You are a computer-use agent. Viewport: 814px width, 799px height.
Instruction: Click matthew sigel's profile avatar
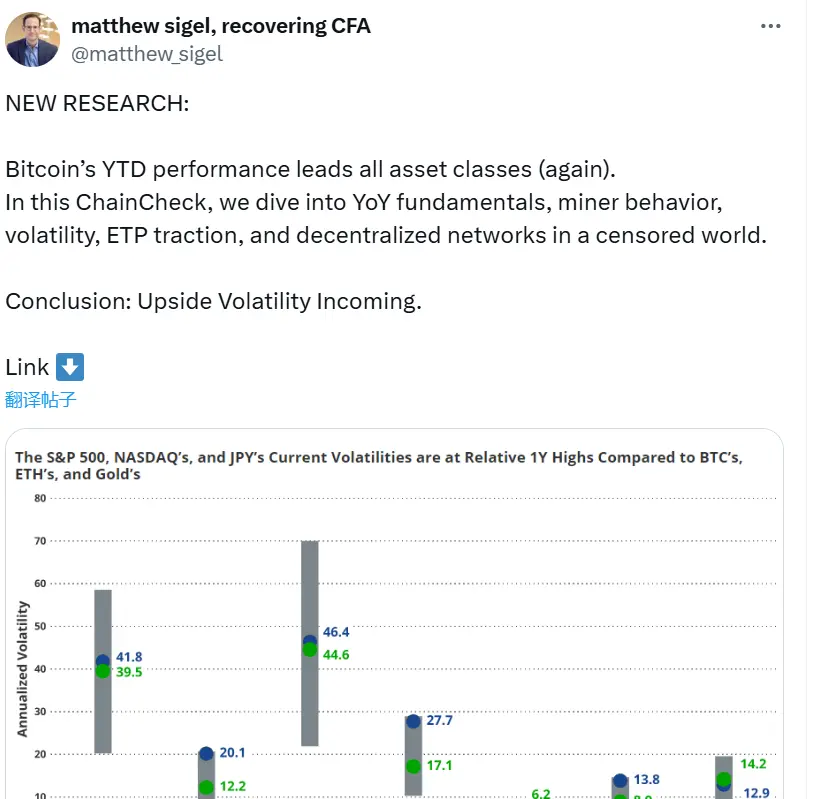pyautogui.click(x=32, y=39)
